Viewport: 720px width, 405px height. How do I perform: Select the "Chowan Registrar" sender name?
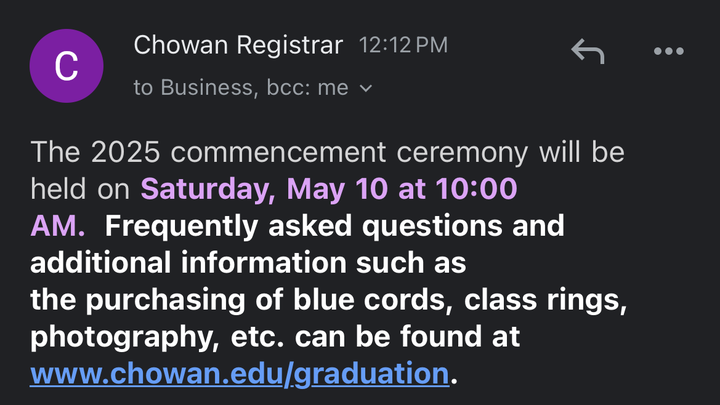click(x=238, y=45)
